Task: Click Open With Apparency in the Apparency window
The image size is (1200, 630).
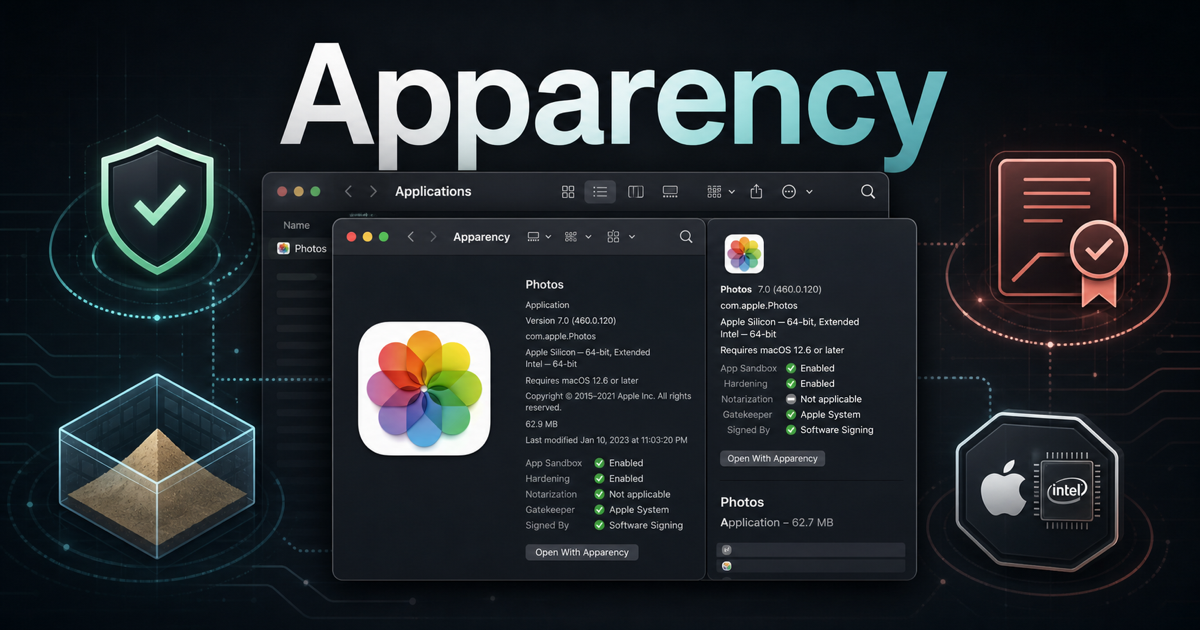Action: pyautogui.click(x=582, y=552)
